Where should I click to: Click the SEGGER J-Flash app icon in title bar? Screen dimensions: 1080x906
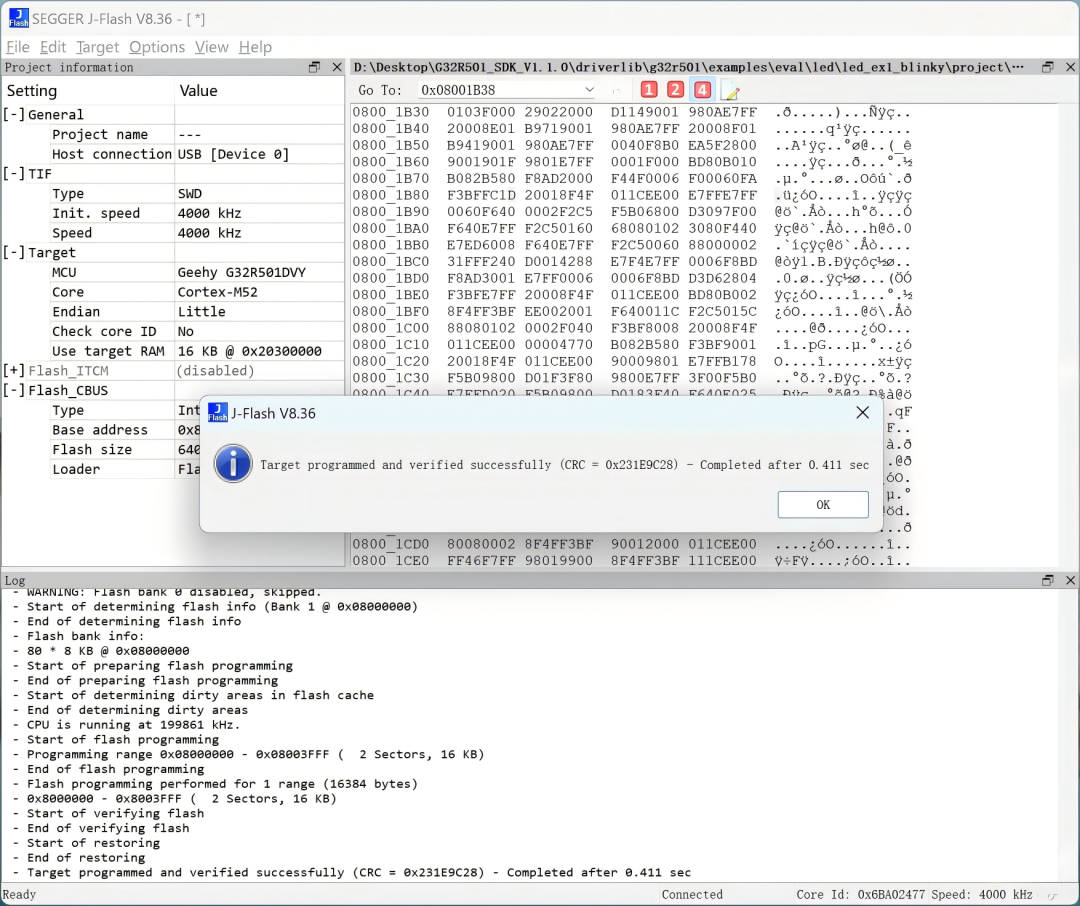19,18
